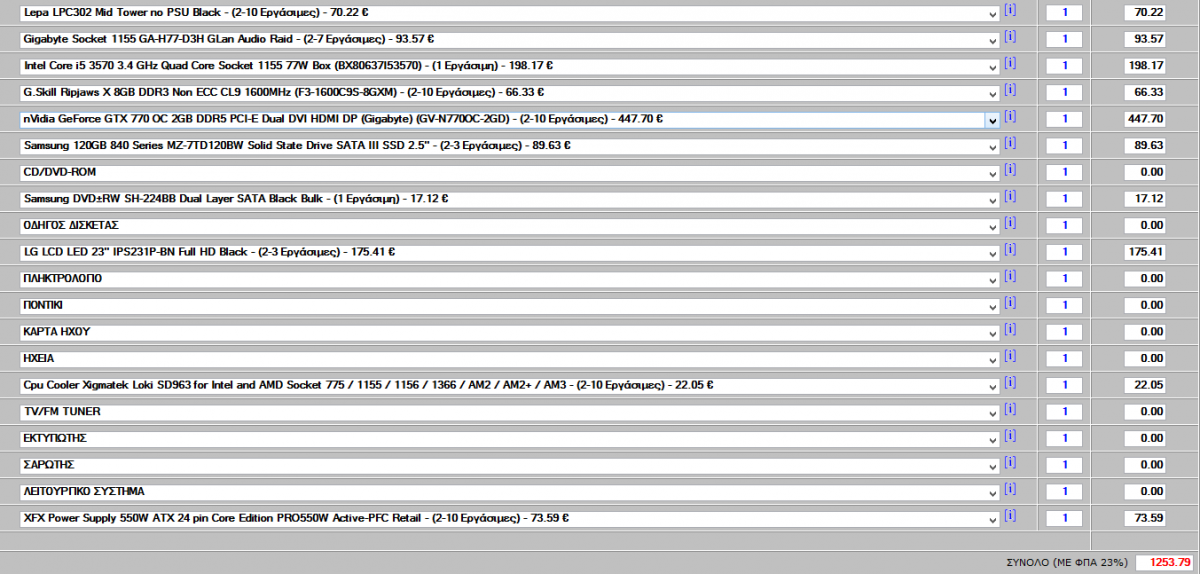Show info for XFX 550W power supply

pyautogui.click(x=1010, y=516)
